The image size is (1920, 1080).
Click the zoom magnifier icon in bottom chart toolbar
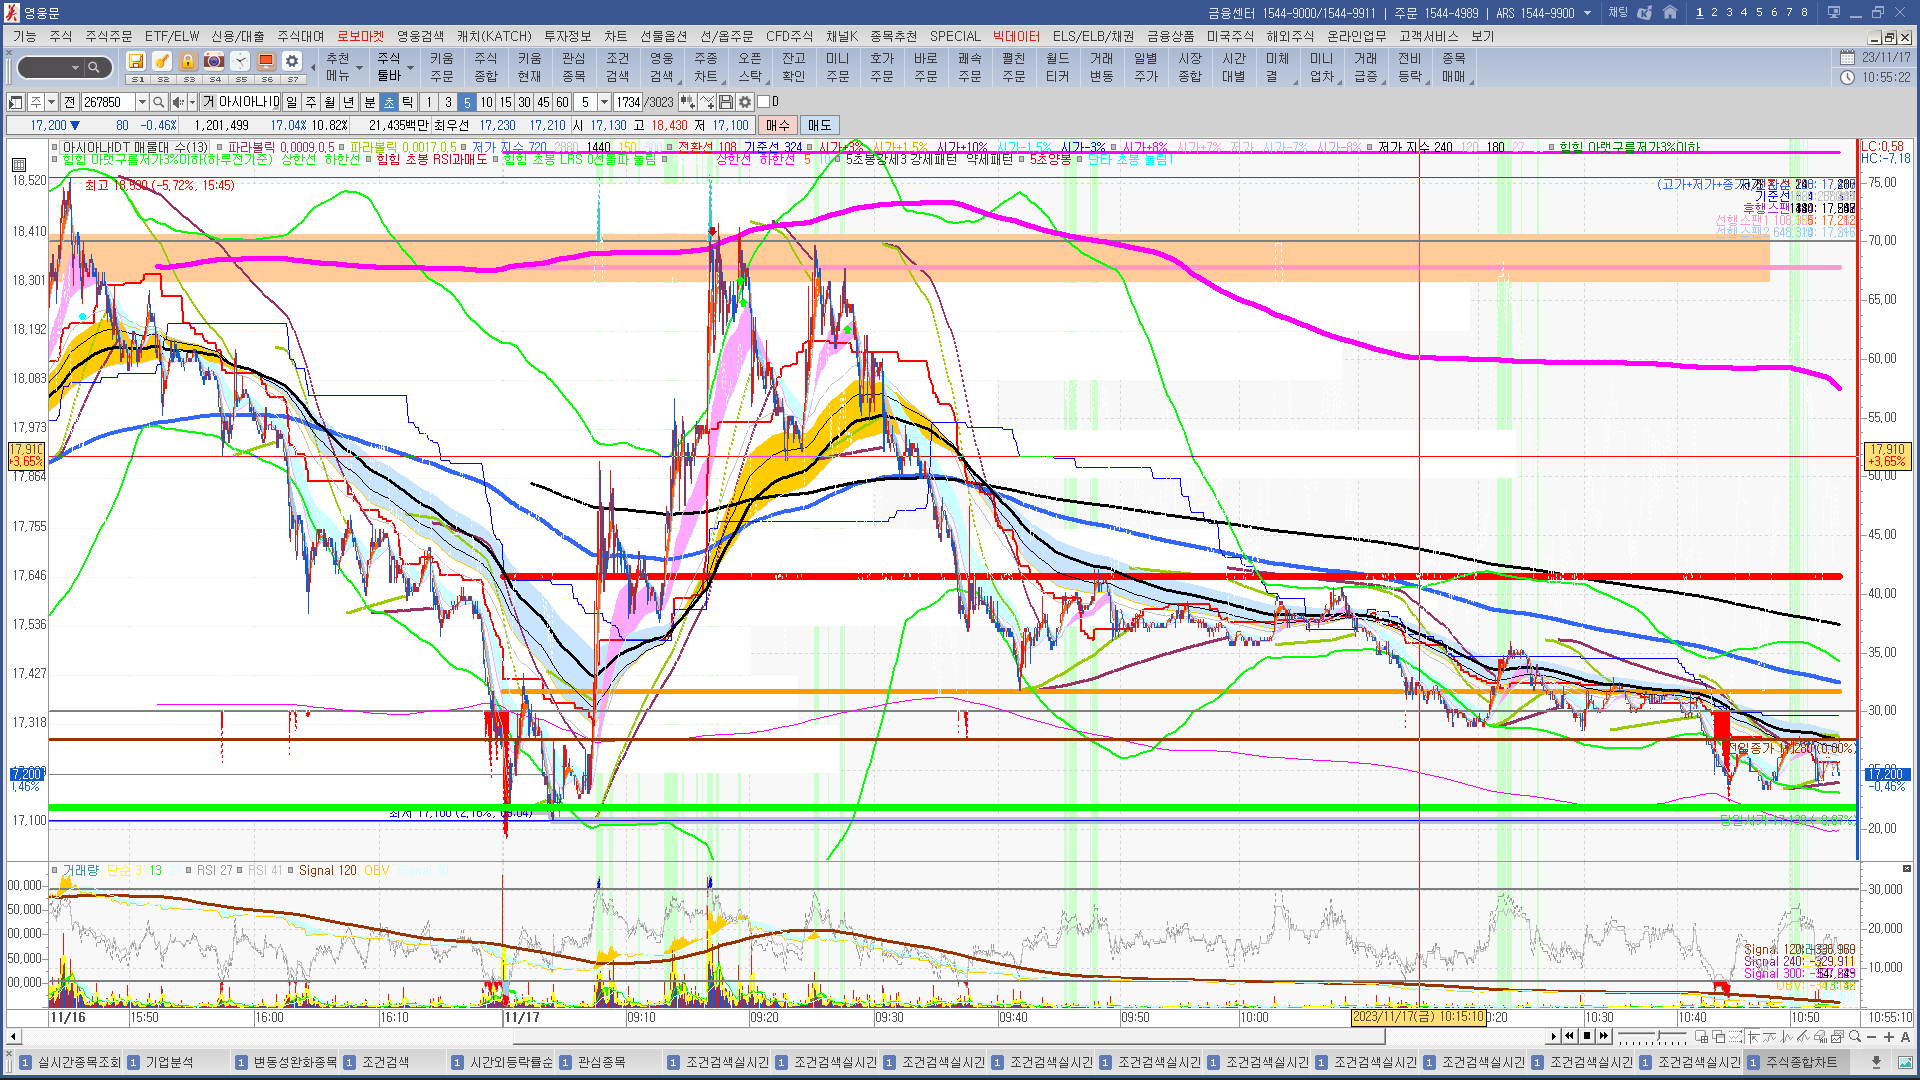[x=1855, y=1037]
